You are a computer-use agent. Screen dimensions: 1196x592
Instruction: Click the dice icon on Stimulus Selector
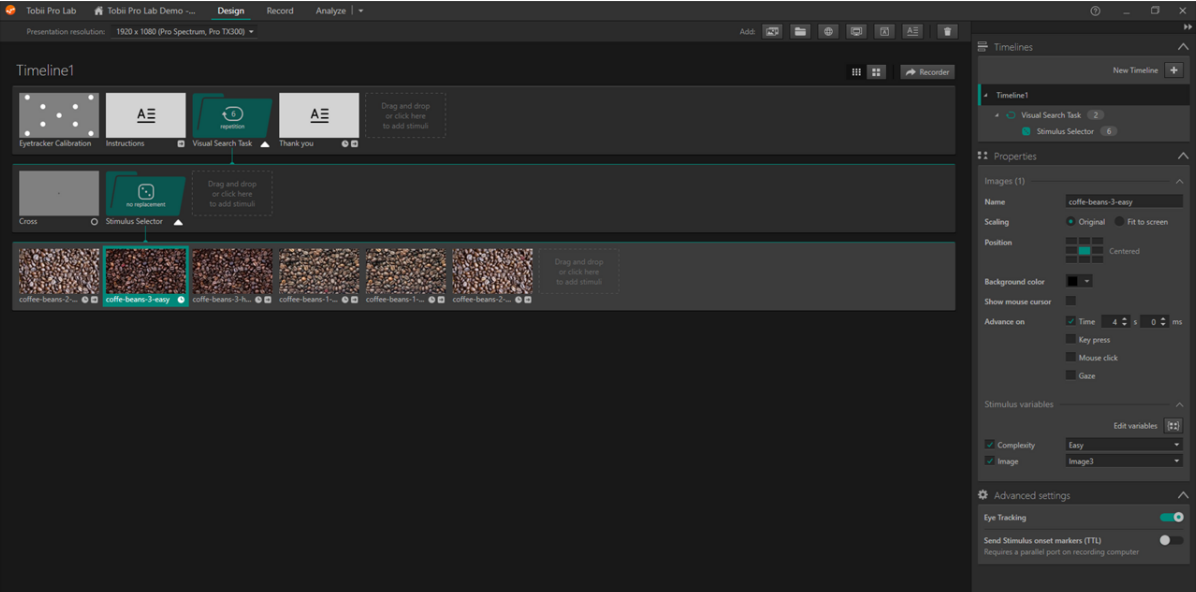(x=146, y=193)
